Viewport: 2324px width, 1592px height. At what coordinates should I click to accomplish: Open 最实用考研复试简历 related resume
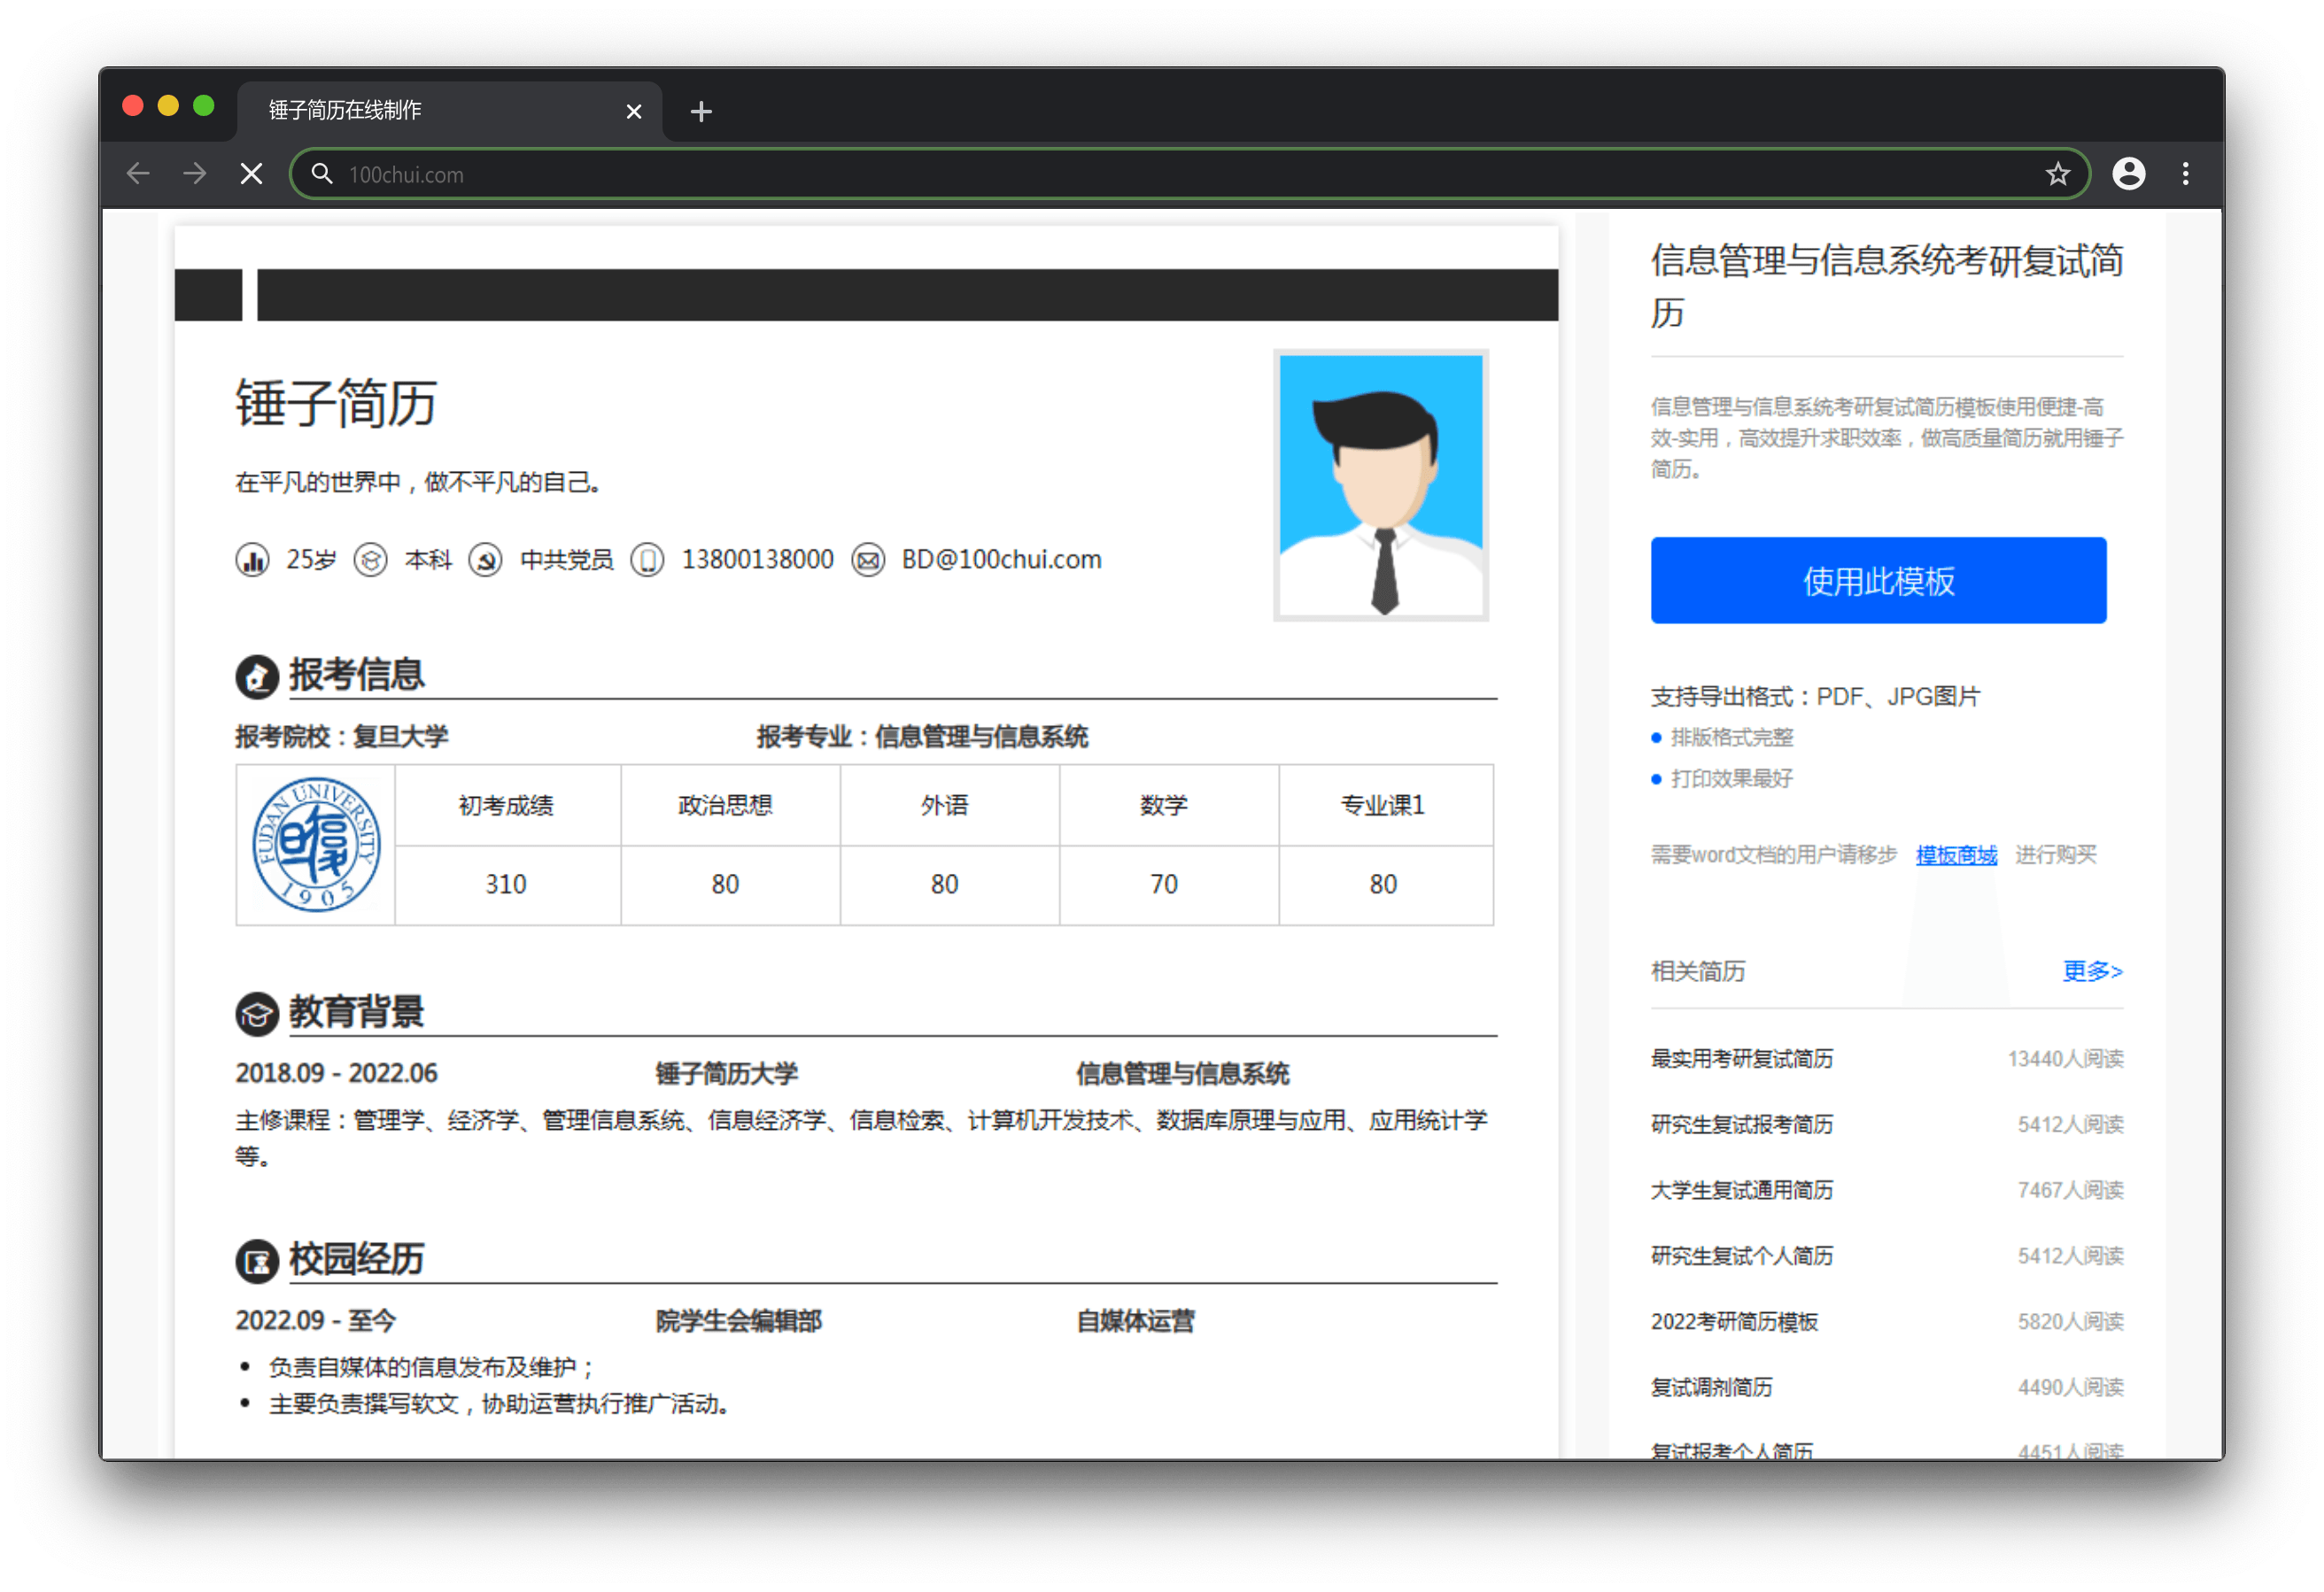[x=1741, y=1059]
